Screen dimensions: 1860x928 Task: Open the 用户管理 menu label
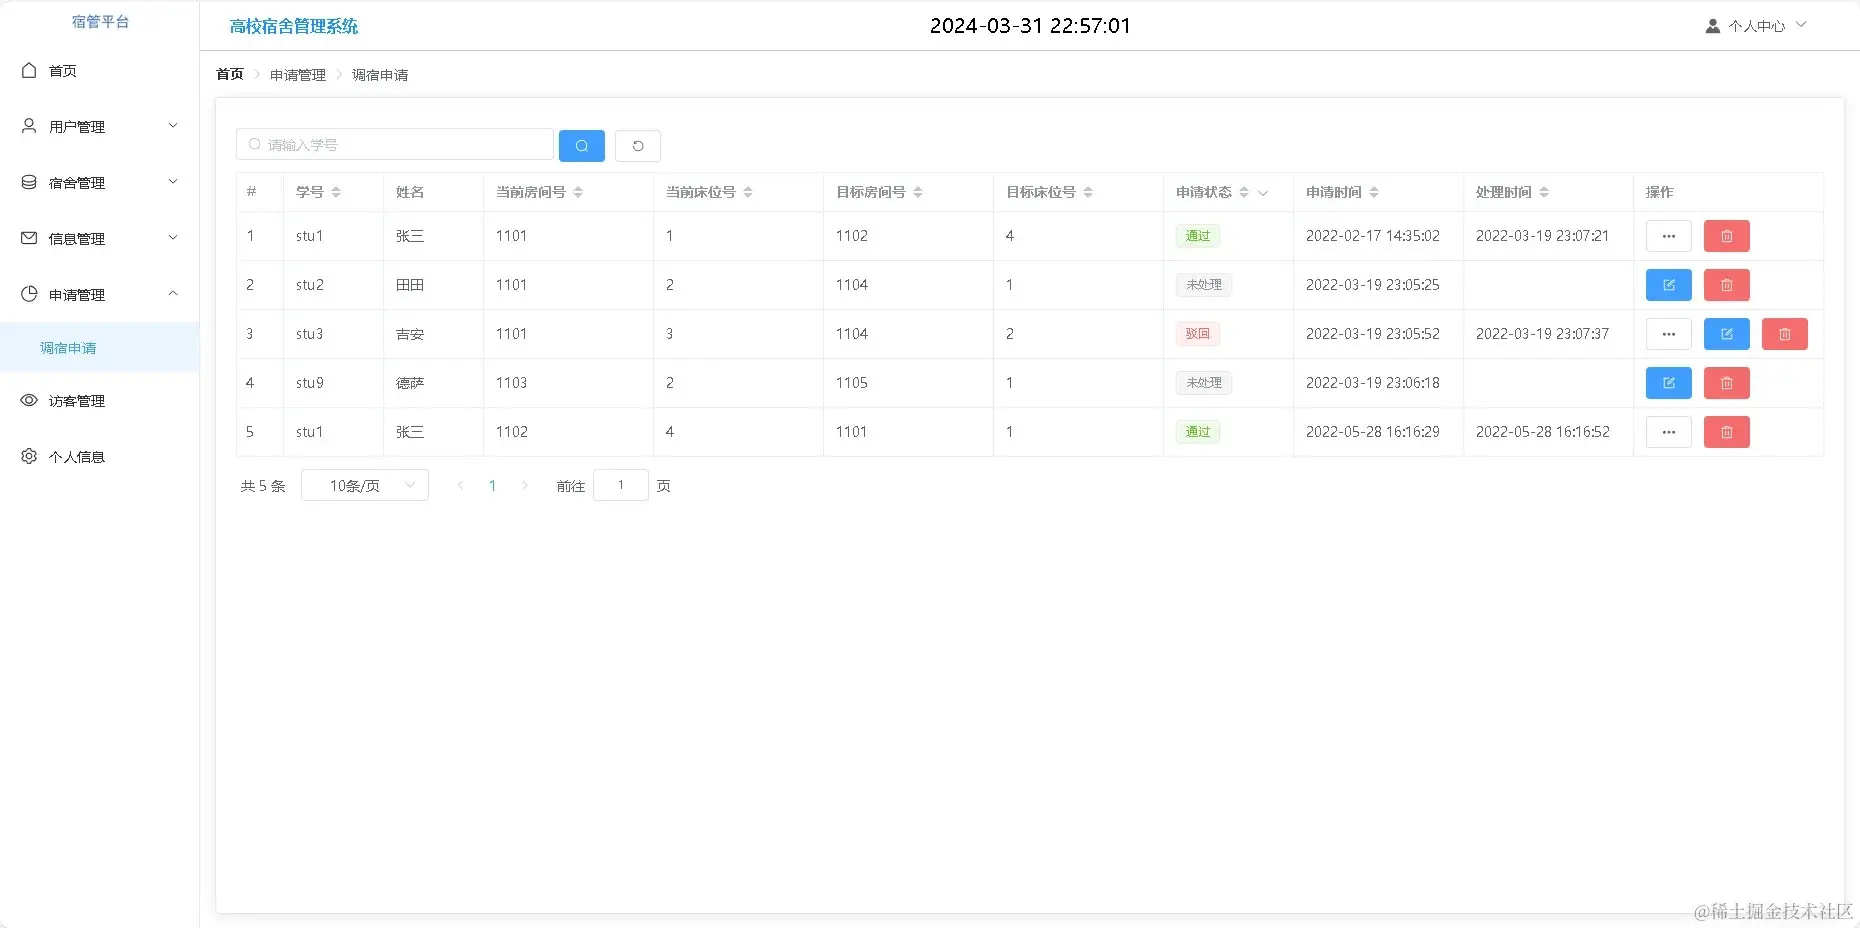point(77,127)
